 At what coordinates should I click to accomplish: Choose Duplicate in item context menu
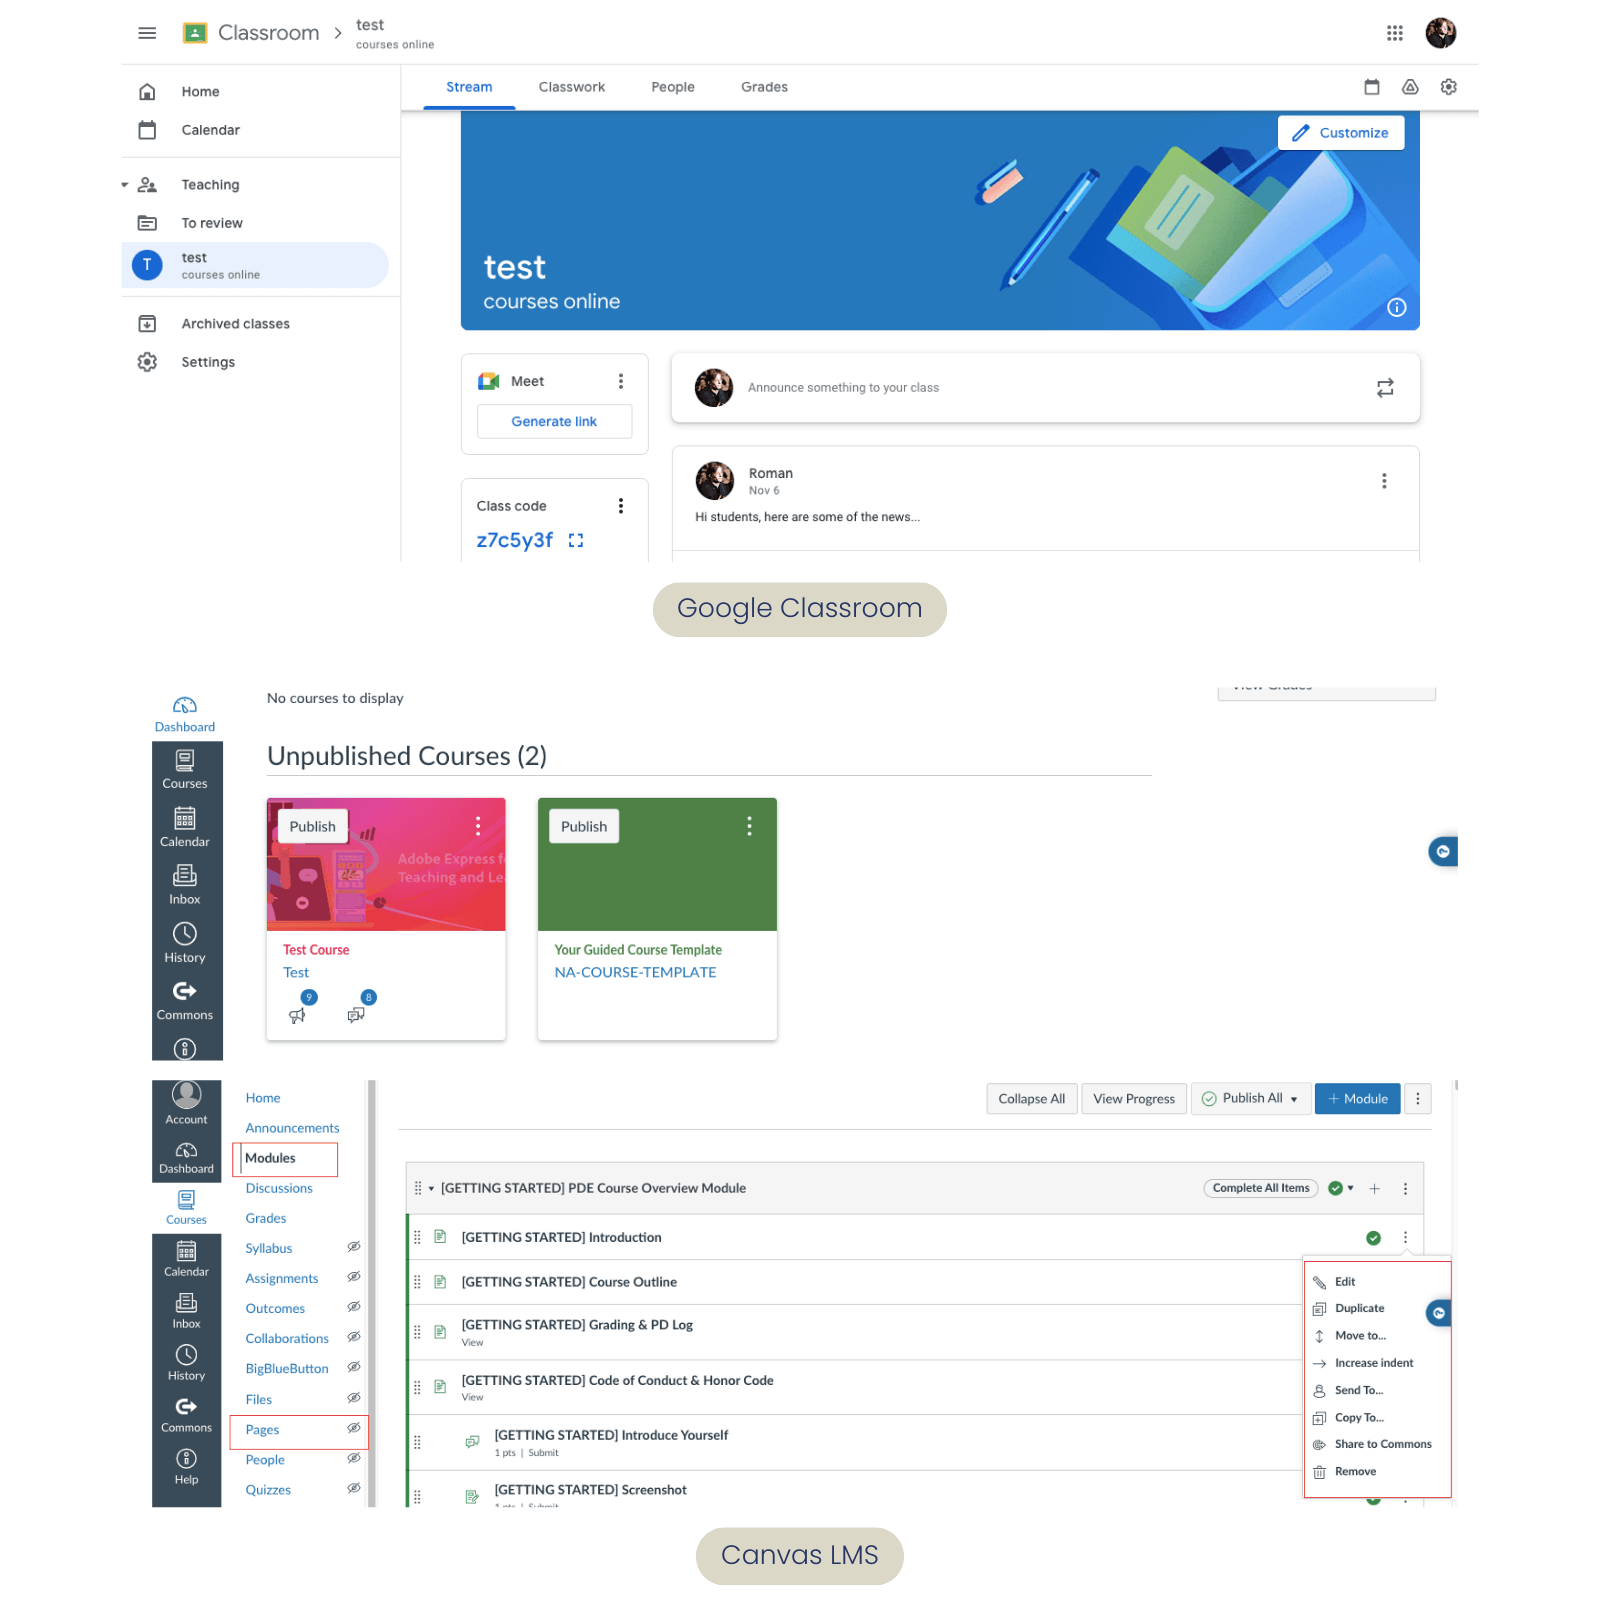[1360, 1308]
